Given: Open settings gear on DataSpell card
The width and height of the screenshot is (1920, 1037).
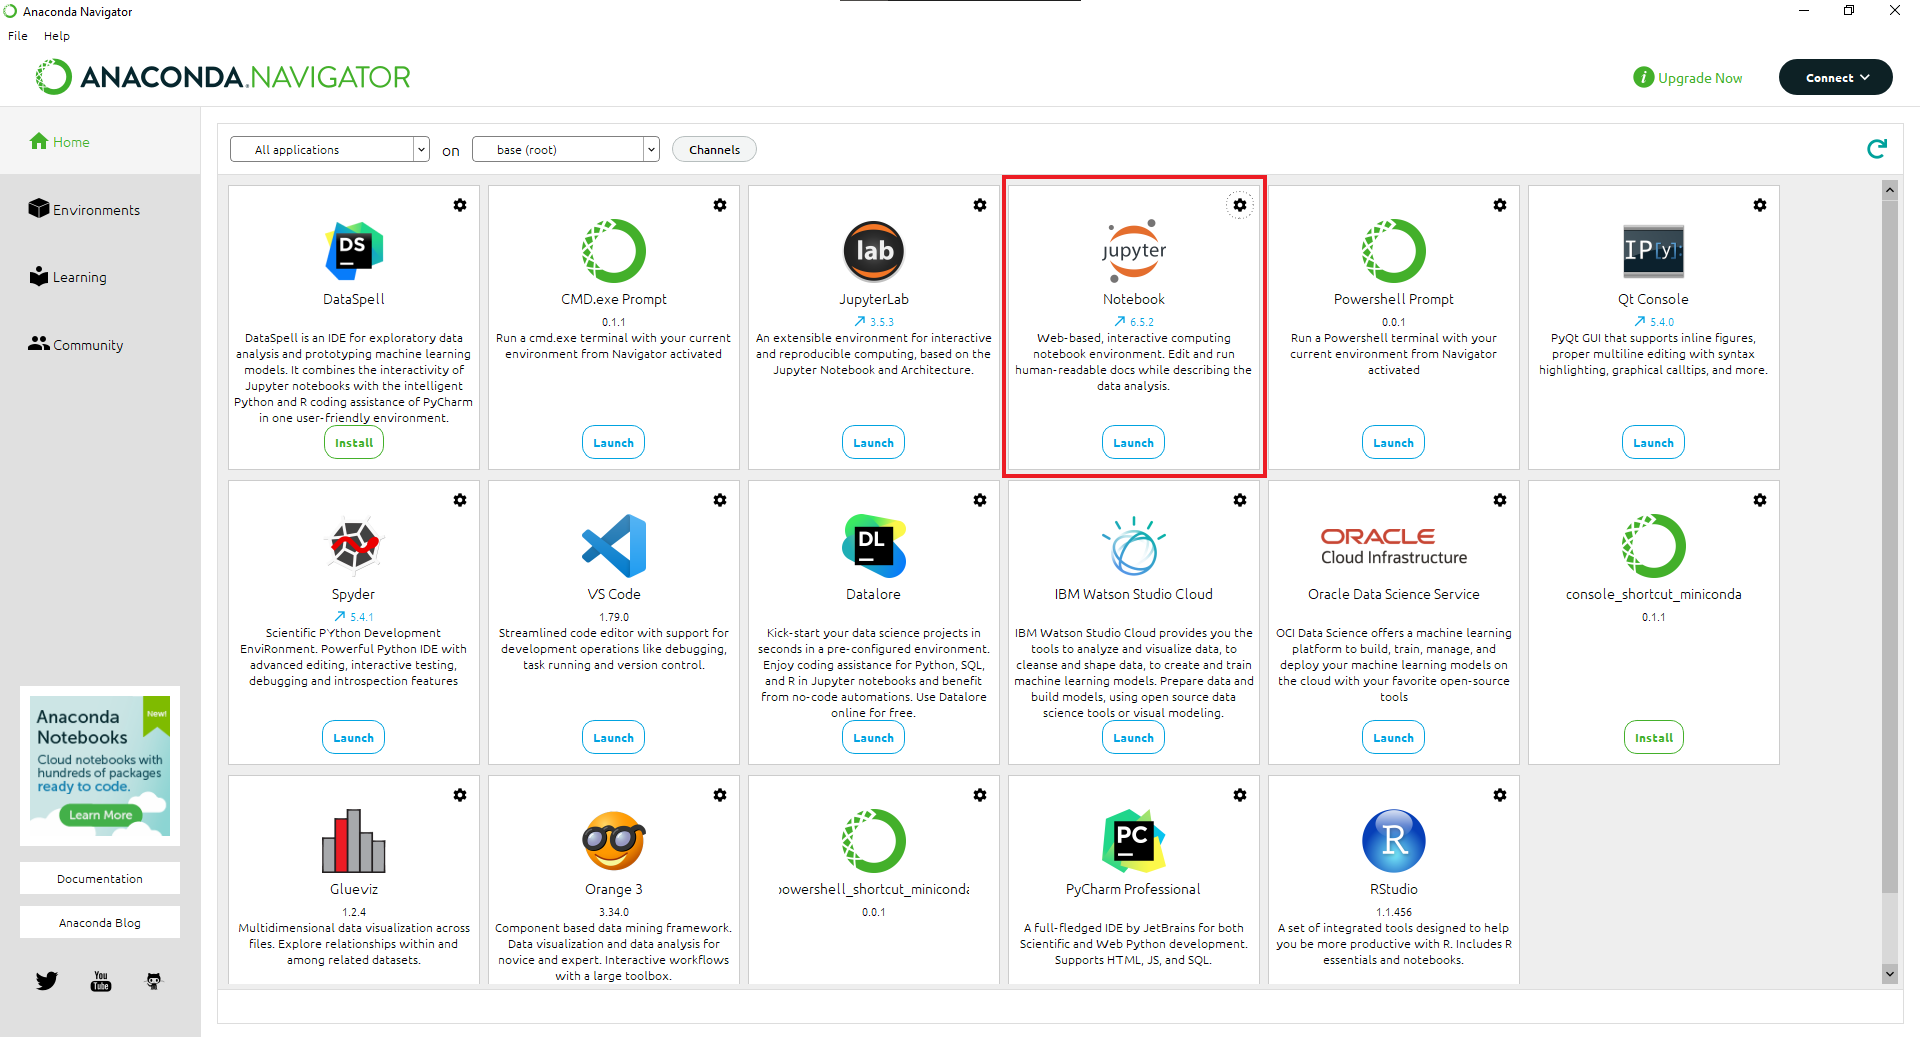Looking at the screenshot, I should (x=460, y=205).
